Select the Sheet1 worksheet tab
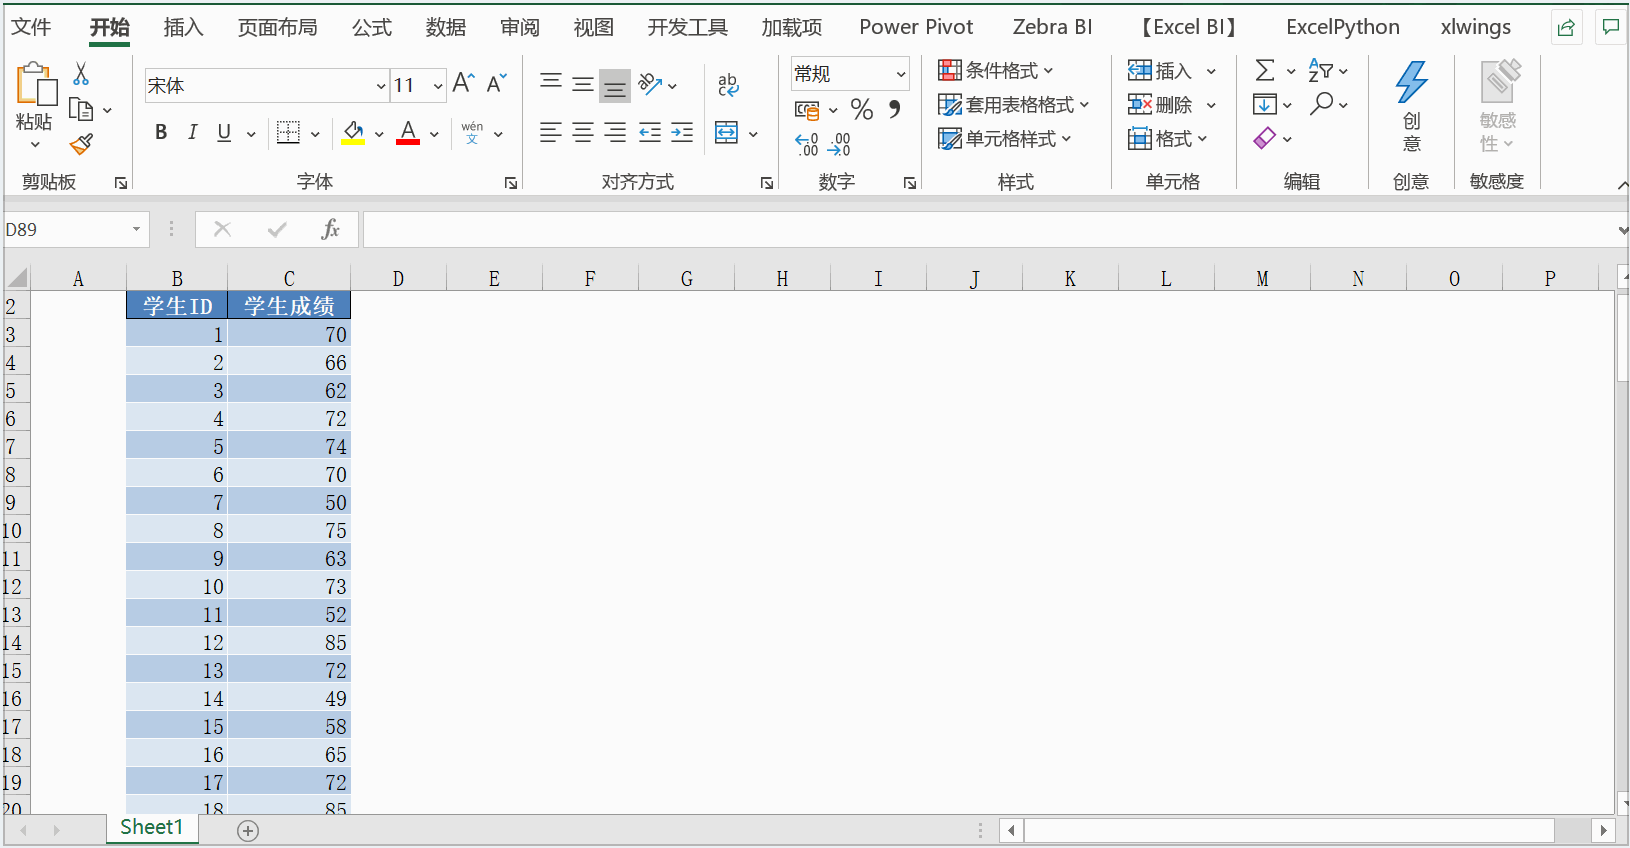Image resolution: width=1630 pixels, height=848 pixels. click(152, 828)
